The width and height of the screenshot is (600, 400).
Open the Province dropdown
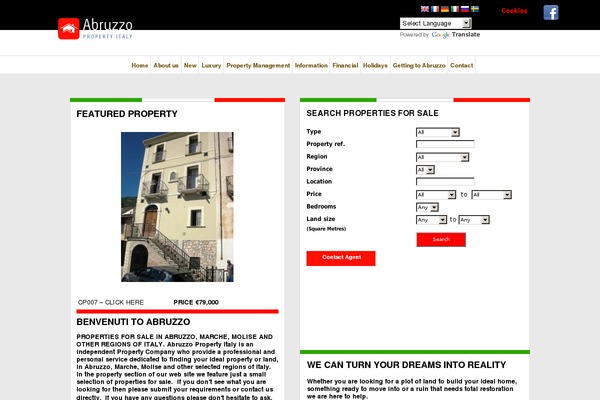point(425,170)
